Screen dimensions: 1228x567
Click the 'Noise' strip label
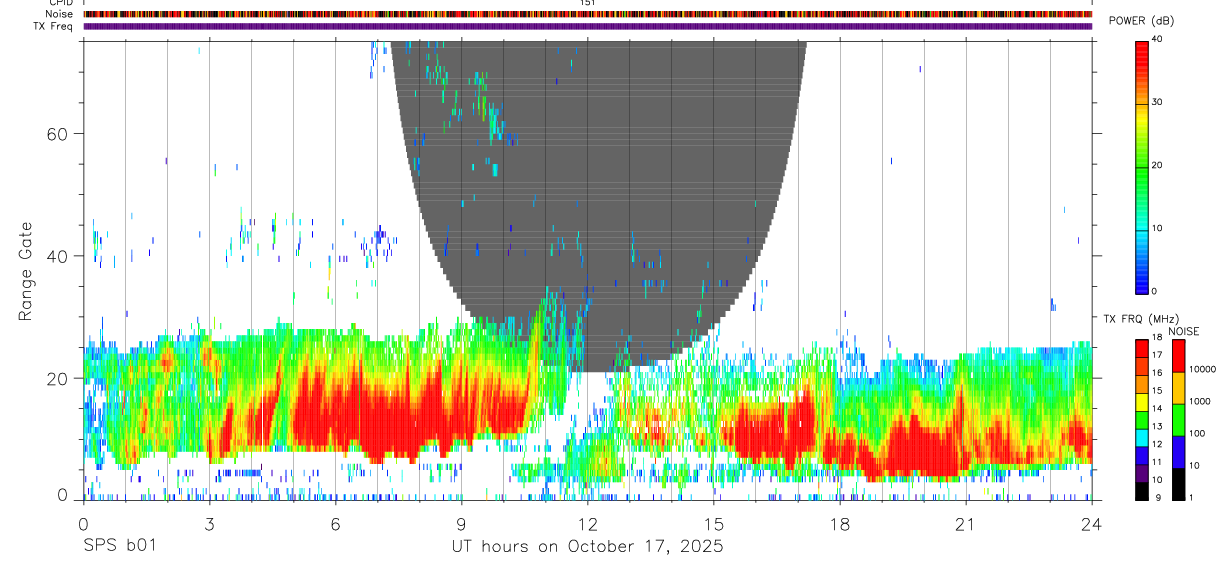pos(60,14)
